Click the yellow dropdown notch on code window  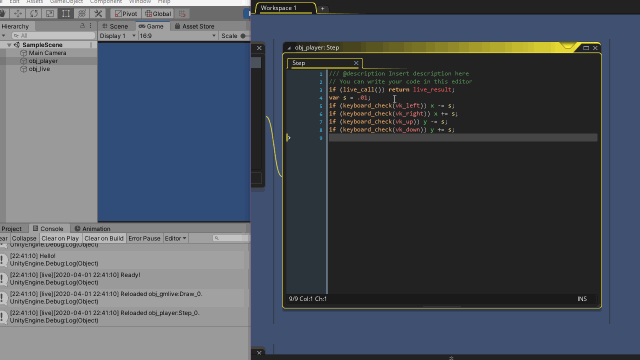tap(567, 46)
